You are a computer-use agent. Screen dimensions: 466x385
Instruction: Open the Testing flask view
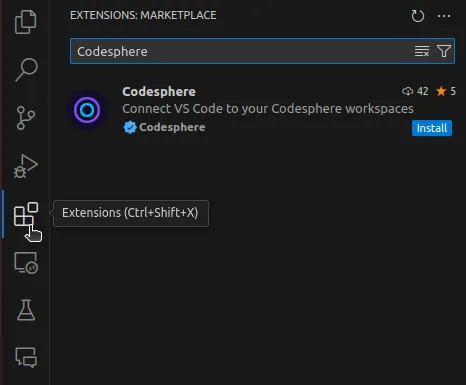(26, 310)
